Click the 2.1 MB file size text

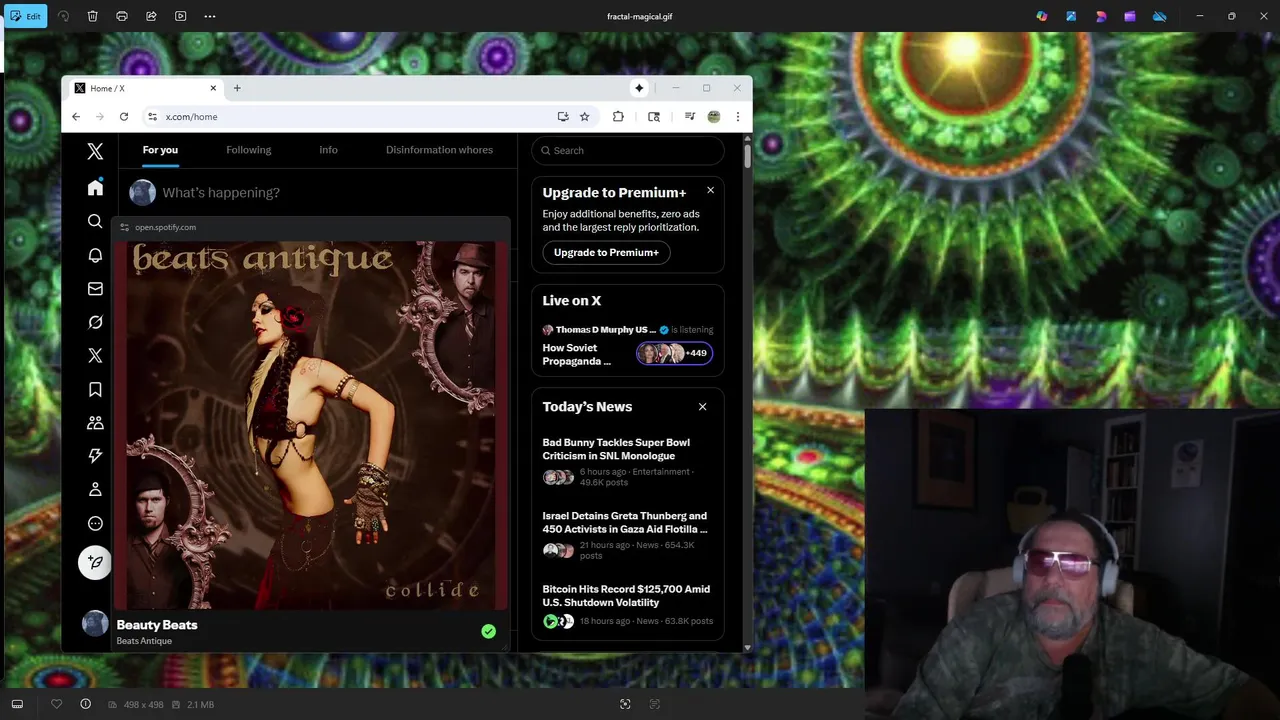pos(200,705)
